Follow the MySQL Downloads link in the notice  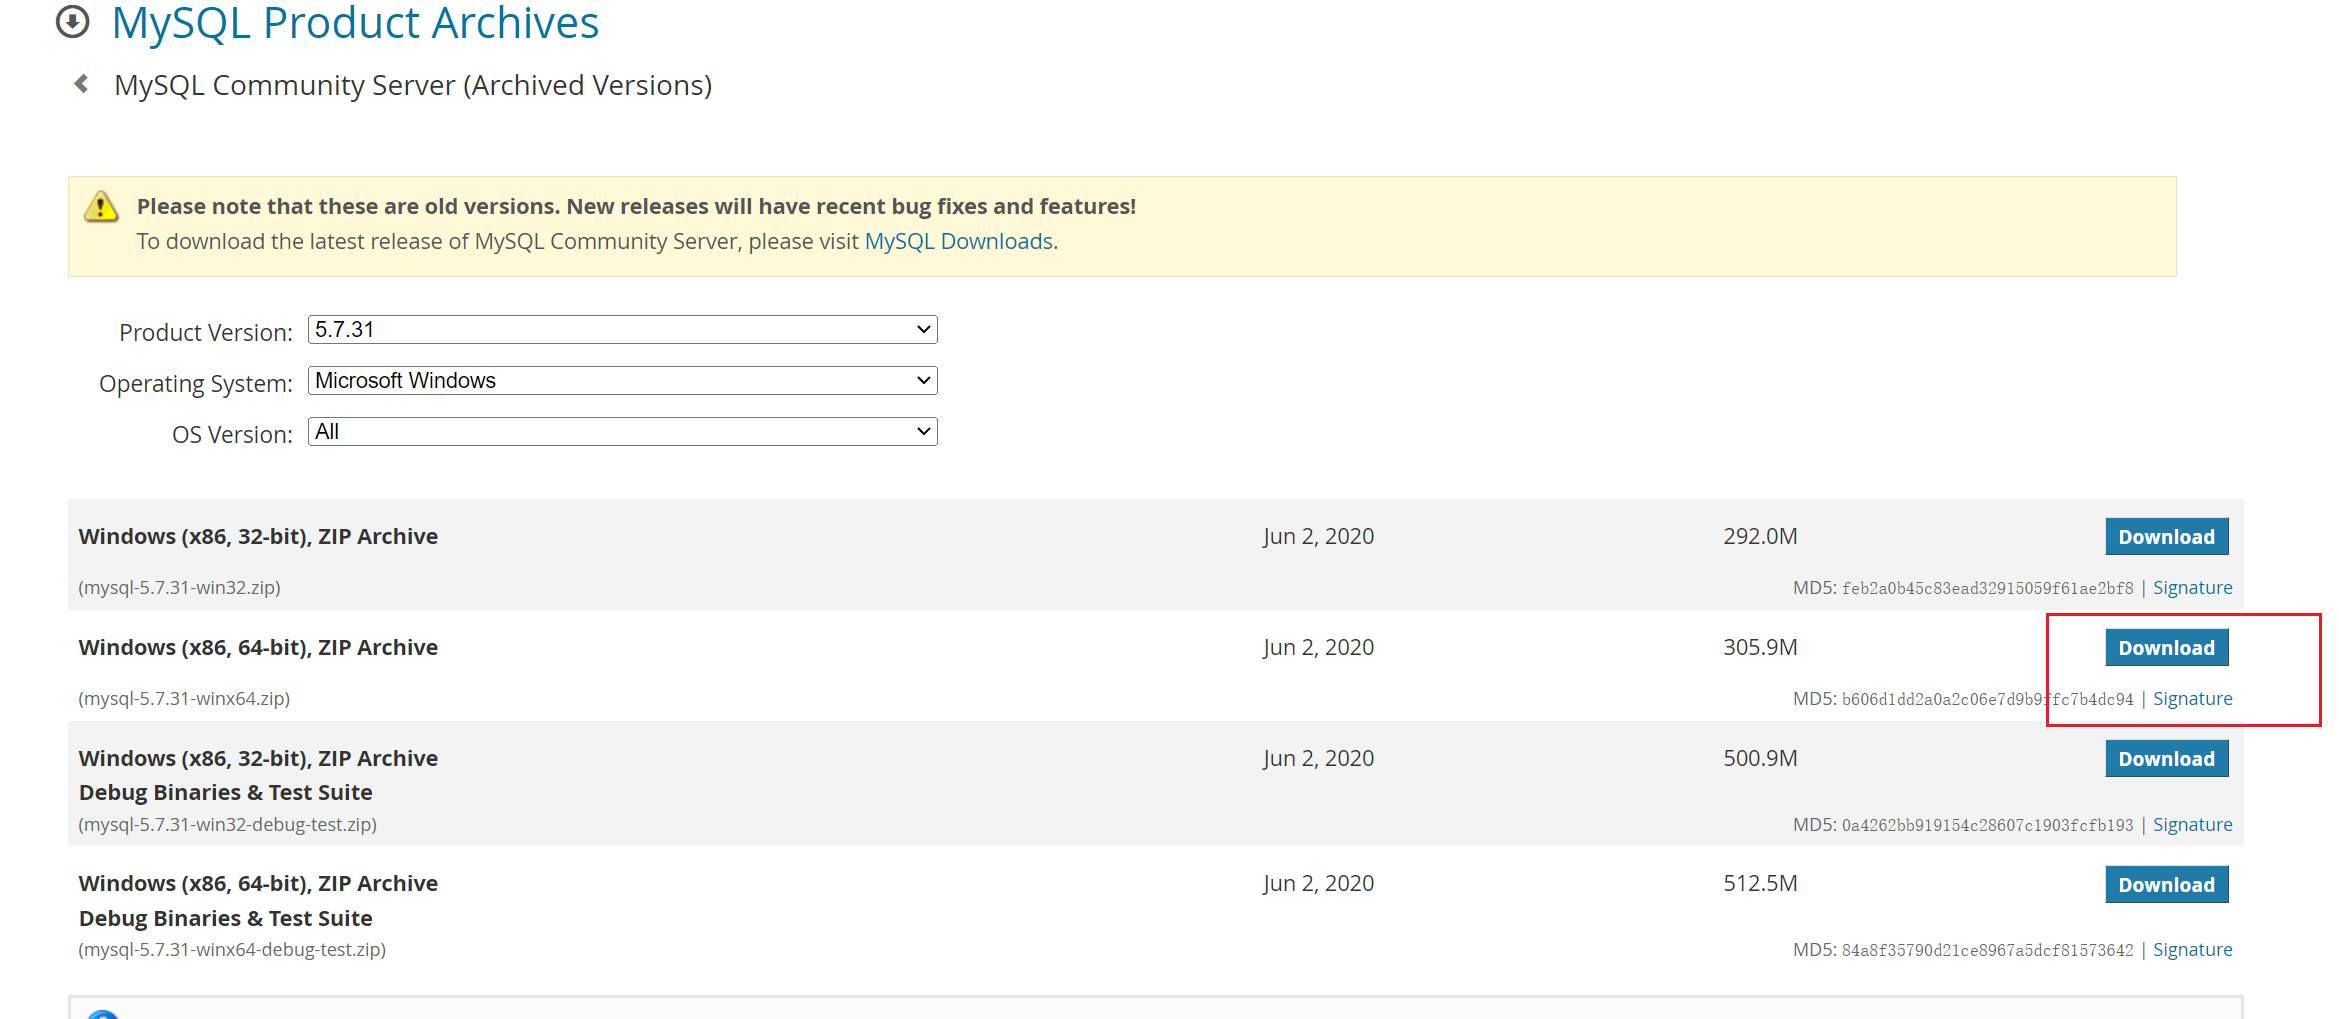958,241
